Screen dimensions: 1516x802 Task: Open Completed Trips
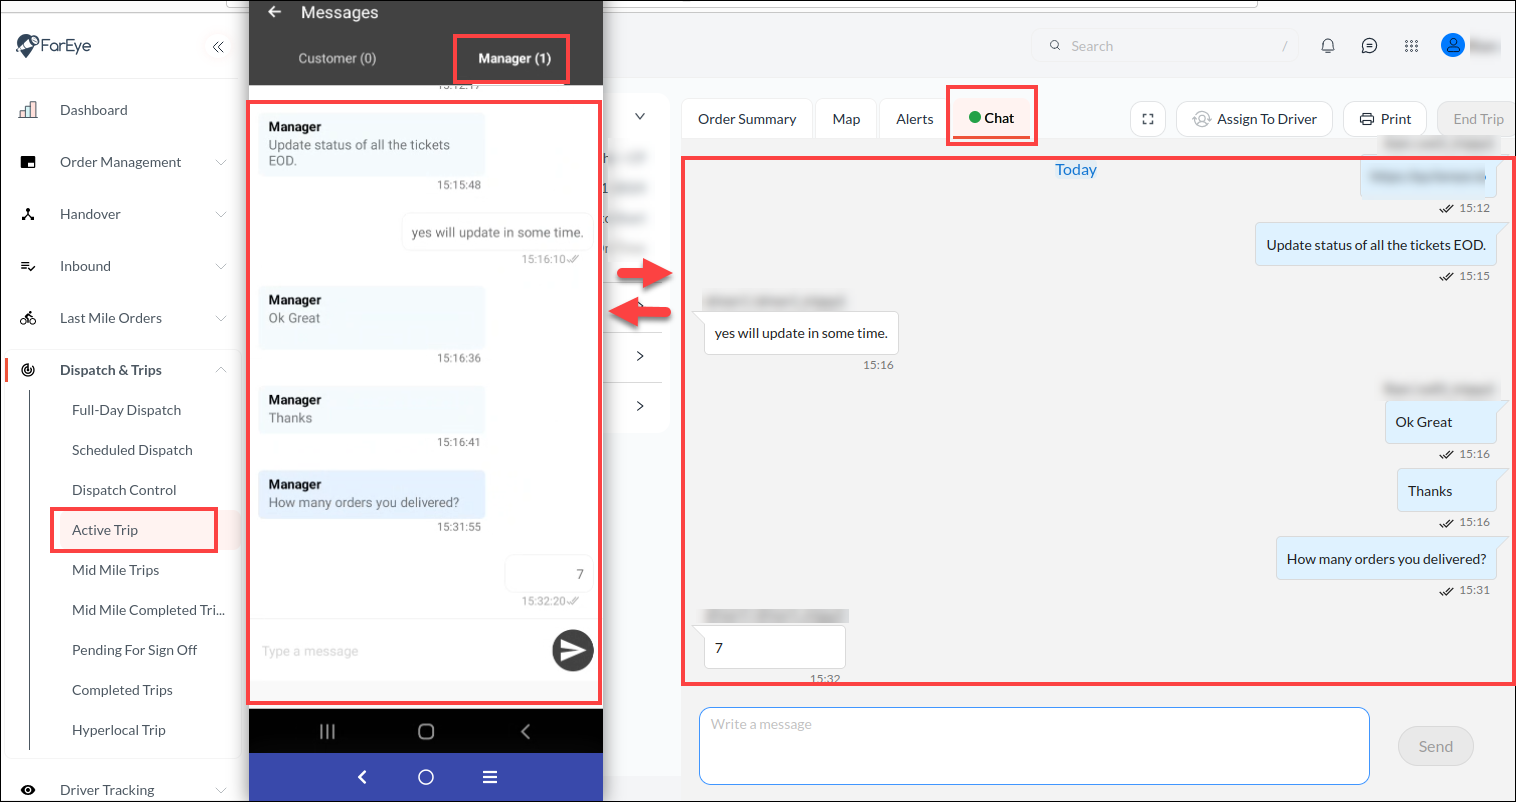coord(122,690)
